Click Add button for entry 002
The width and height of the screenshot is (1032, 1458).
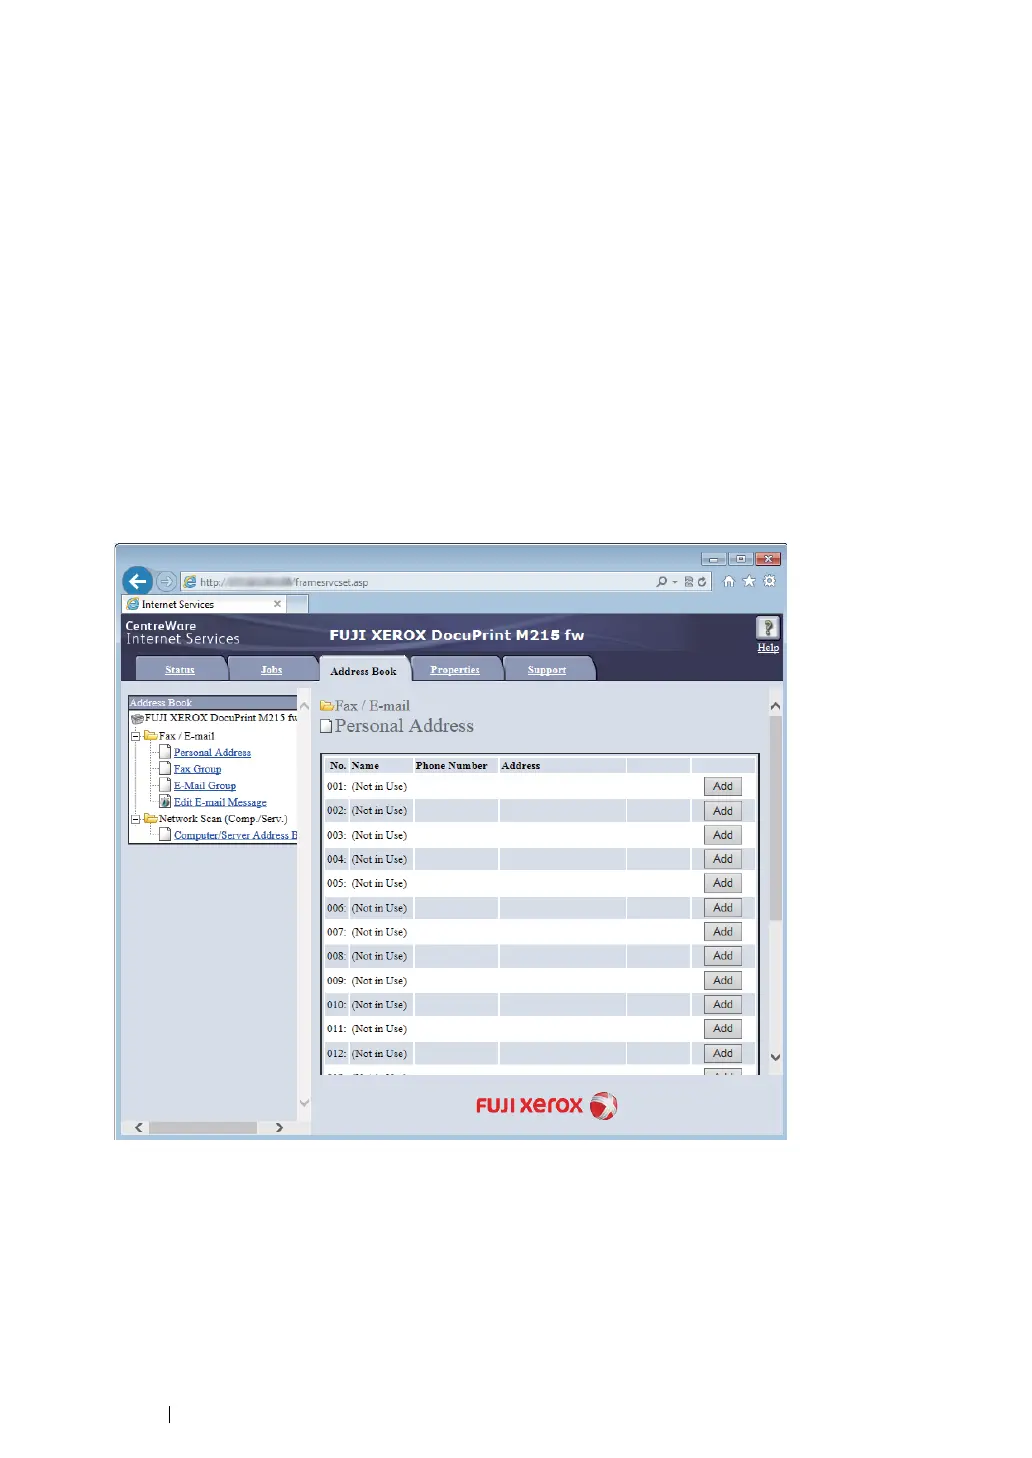click(723, 811)
